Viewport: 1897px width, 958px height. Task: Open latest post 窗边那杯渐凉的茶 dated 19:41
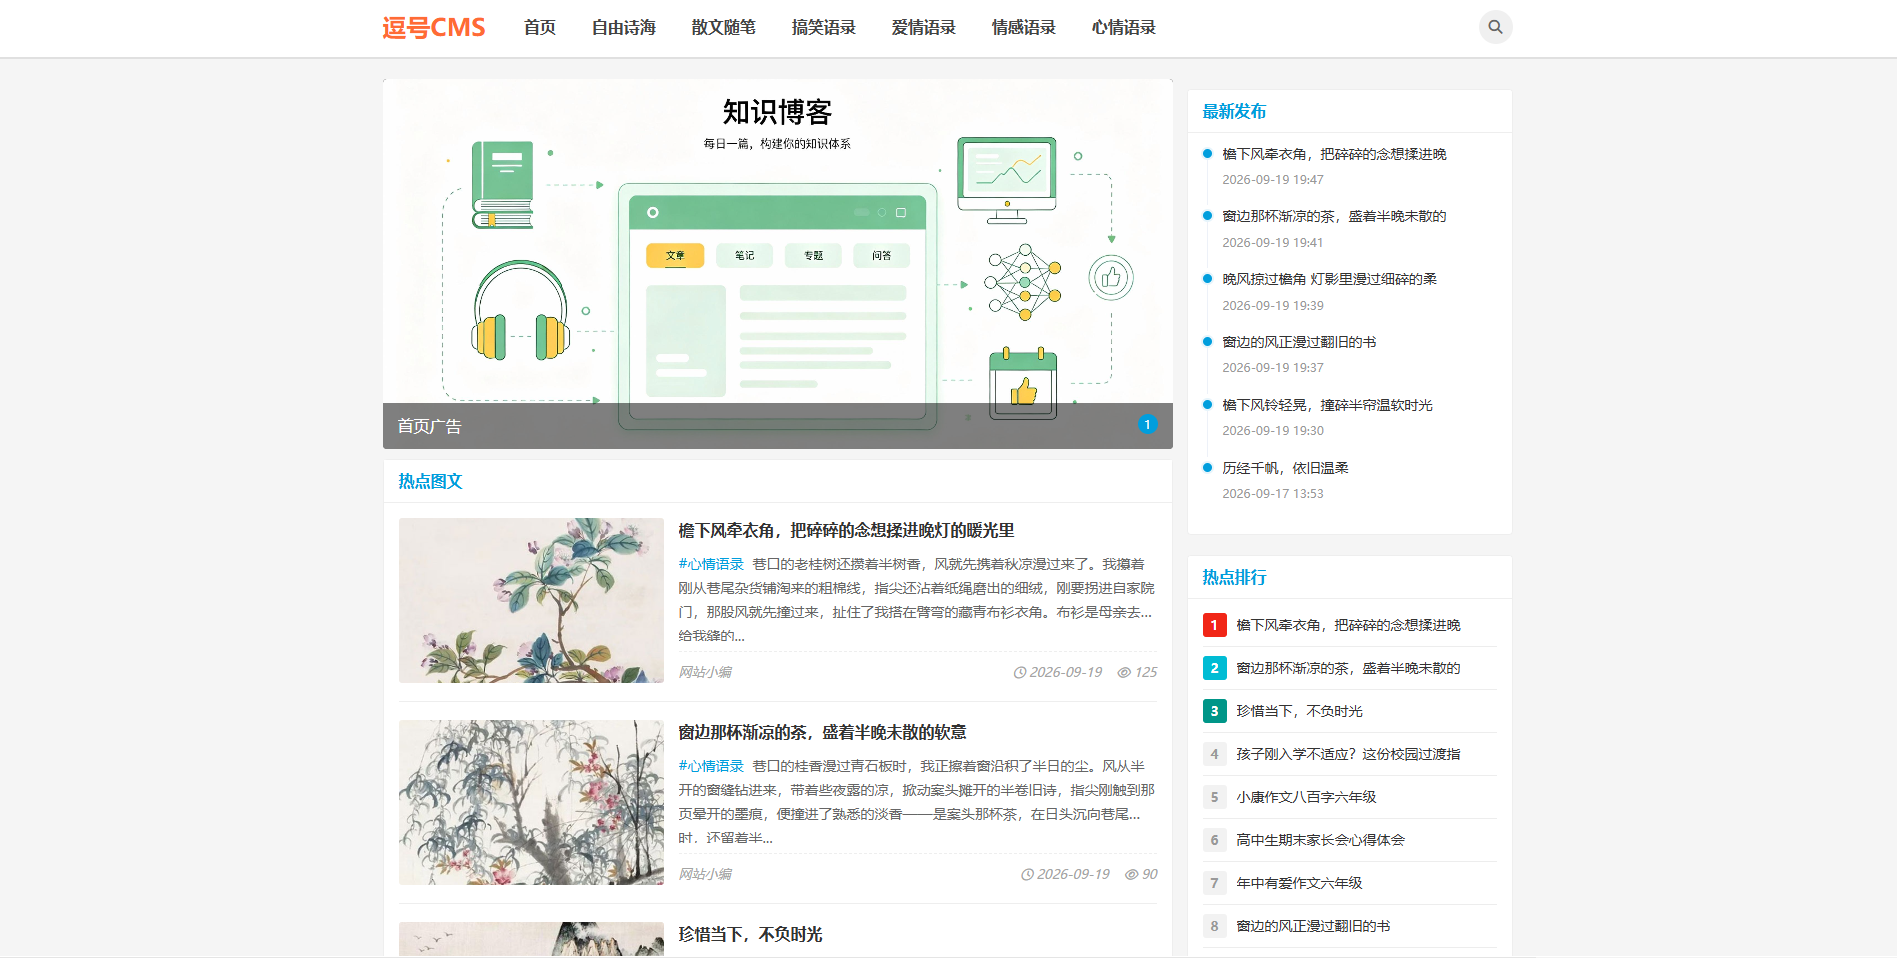coord(1334,216)
